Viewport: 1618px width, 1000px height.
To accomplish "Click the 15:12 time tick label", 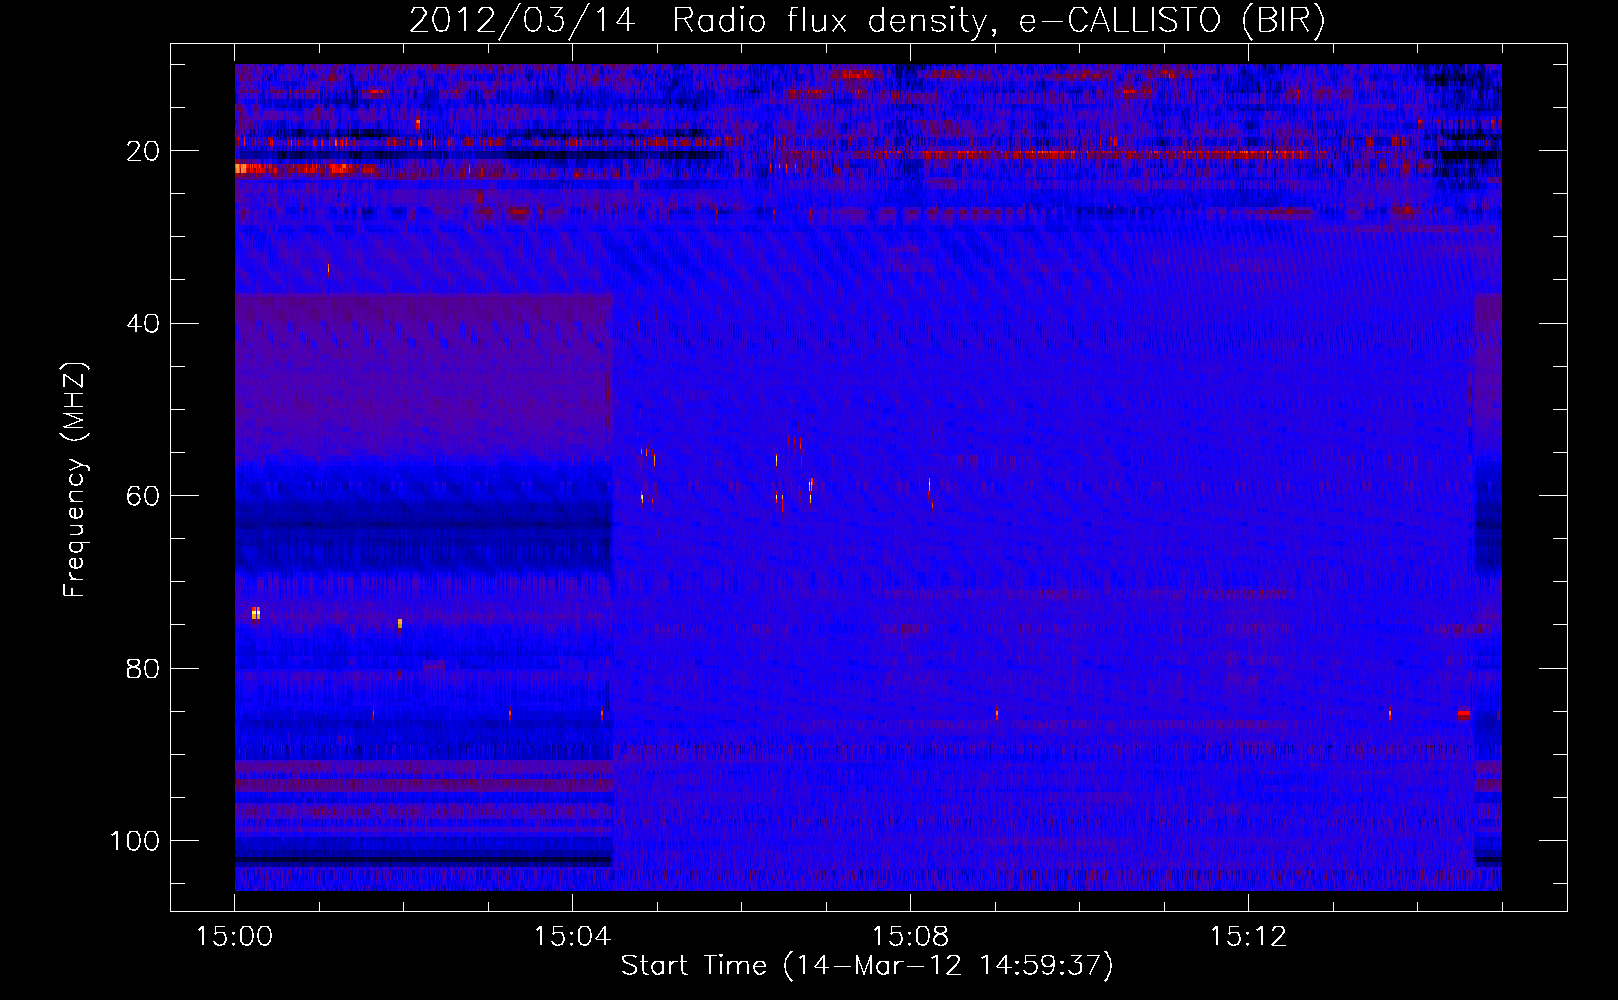I will pyautogui.click(x=1248, y=937).
